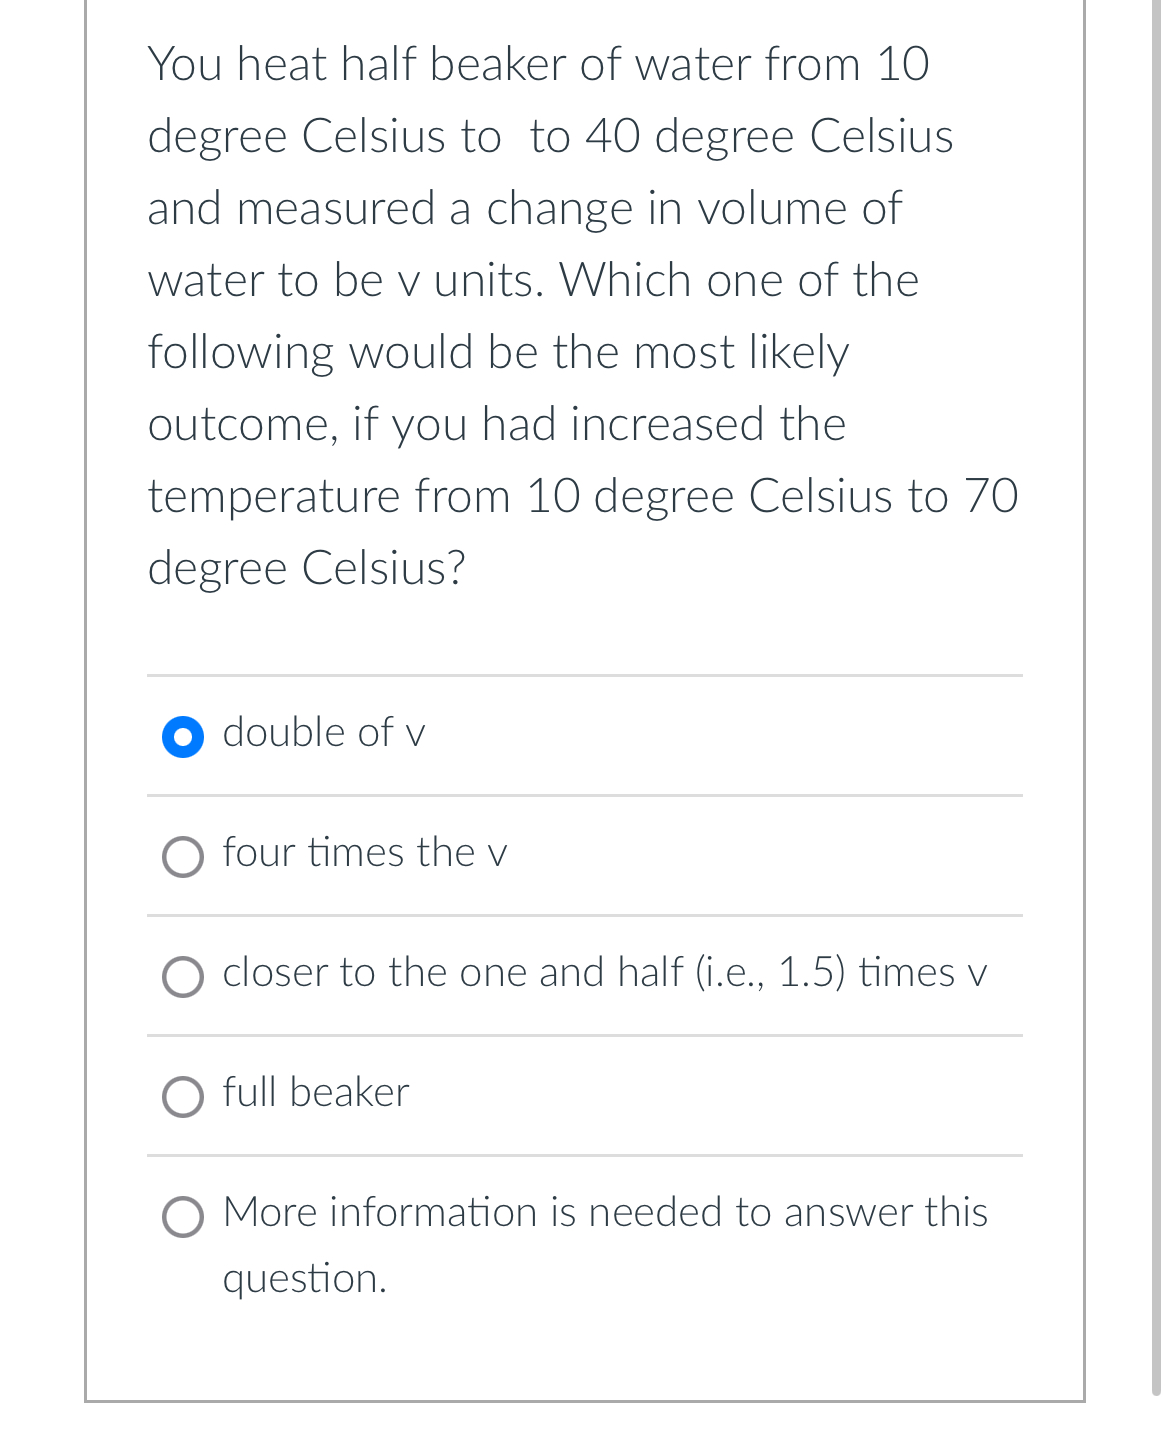Click the "following would be the most likely" line
The height and width of the screenshot is (1430, 1170).
pyautogui.click(x=499, y=353)
